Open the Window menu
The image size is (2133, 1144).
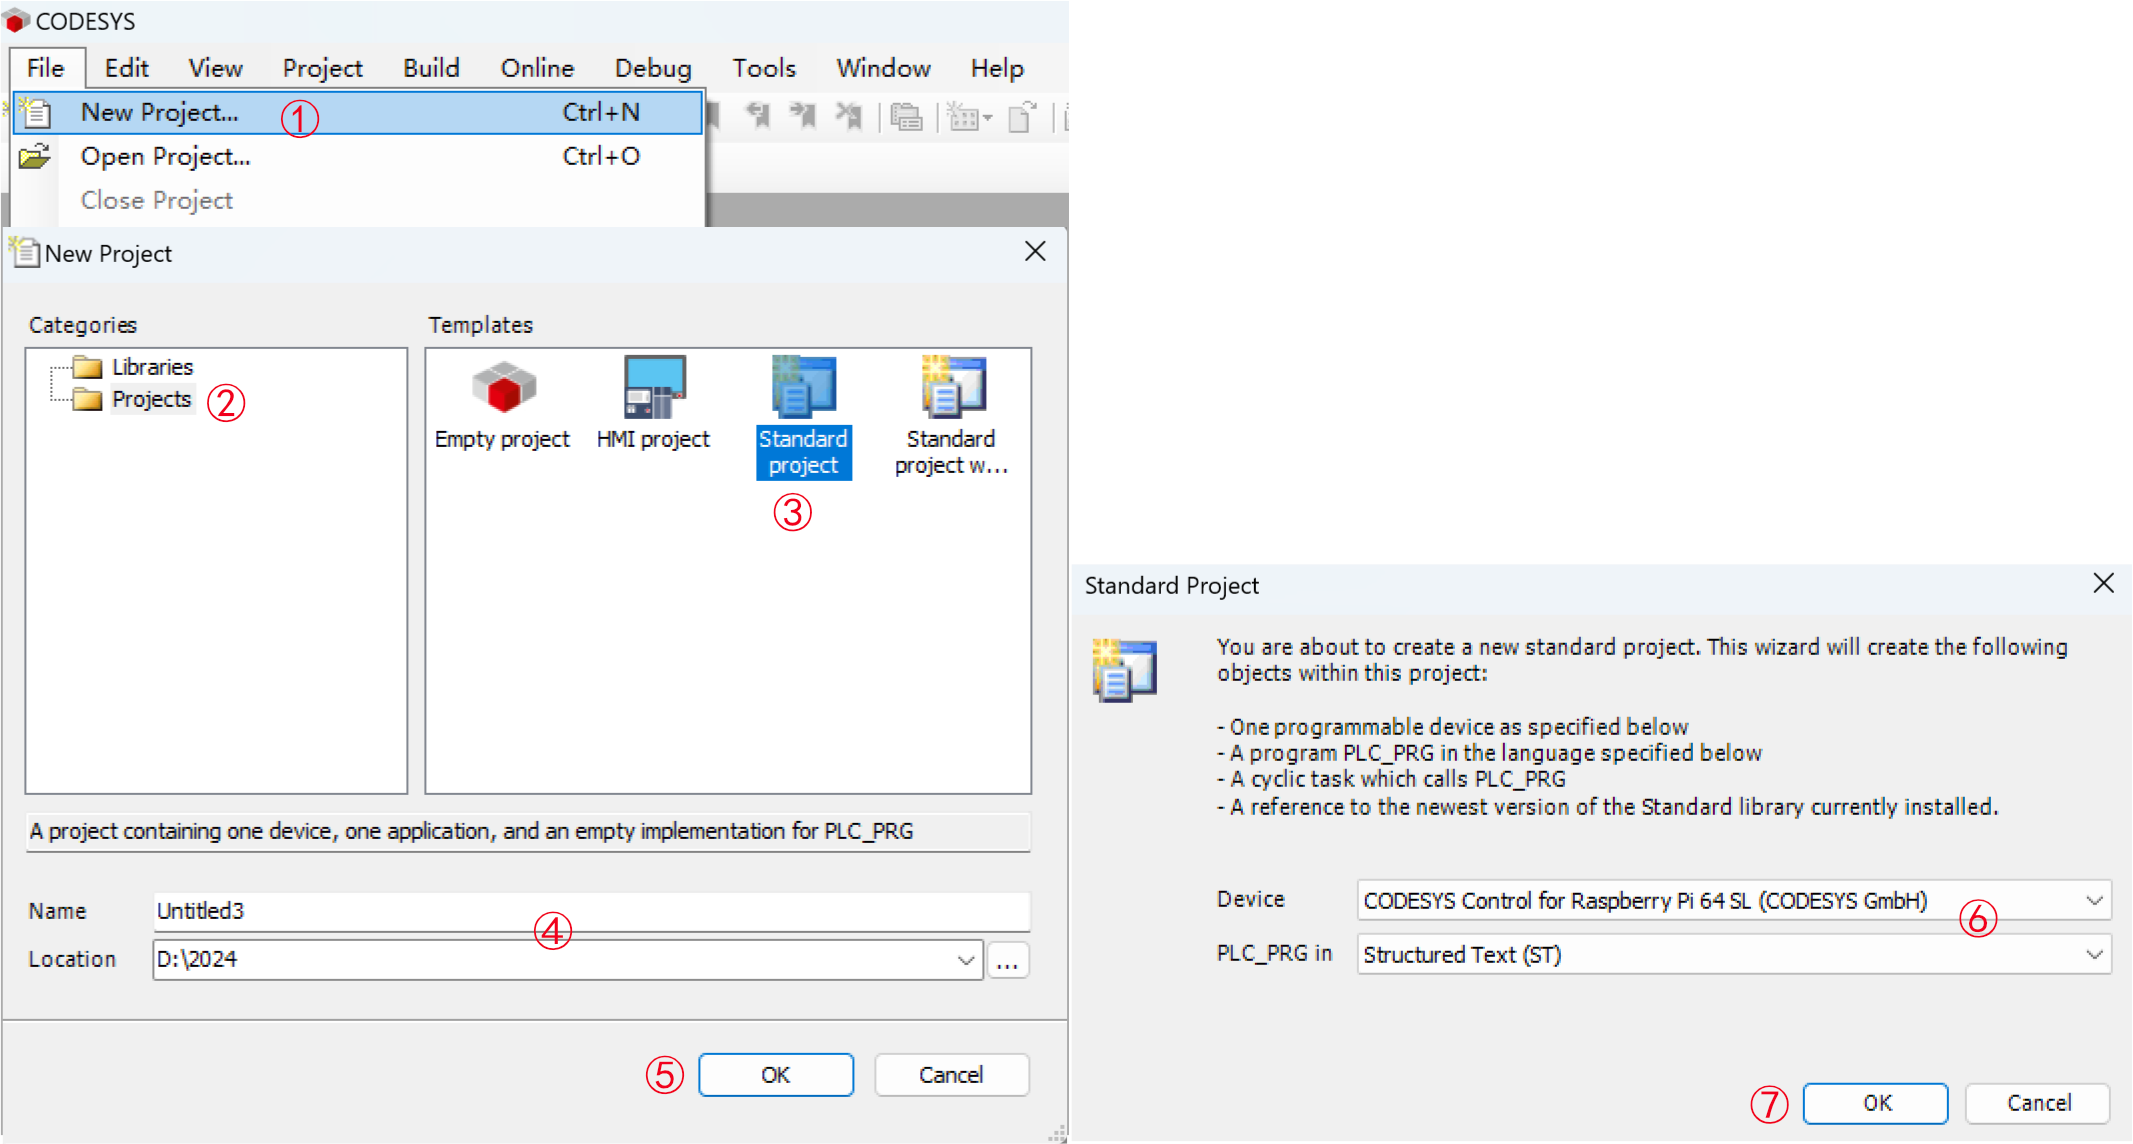point(883,68)
